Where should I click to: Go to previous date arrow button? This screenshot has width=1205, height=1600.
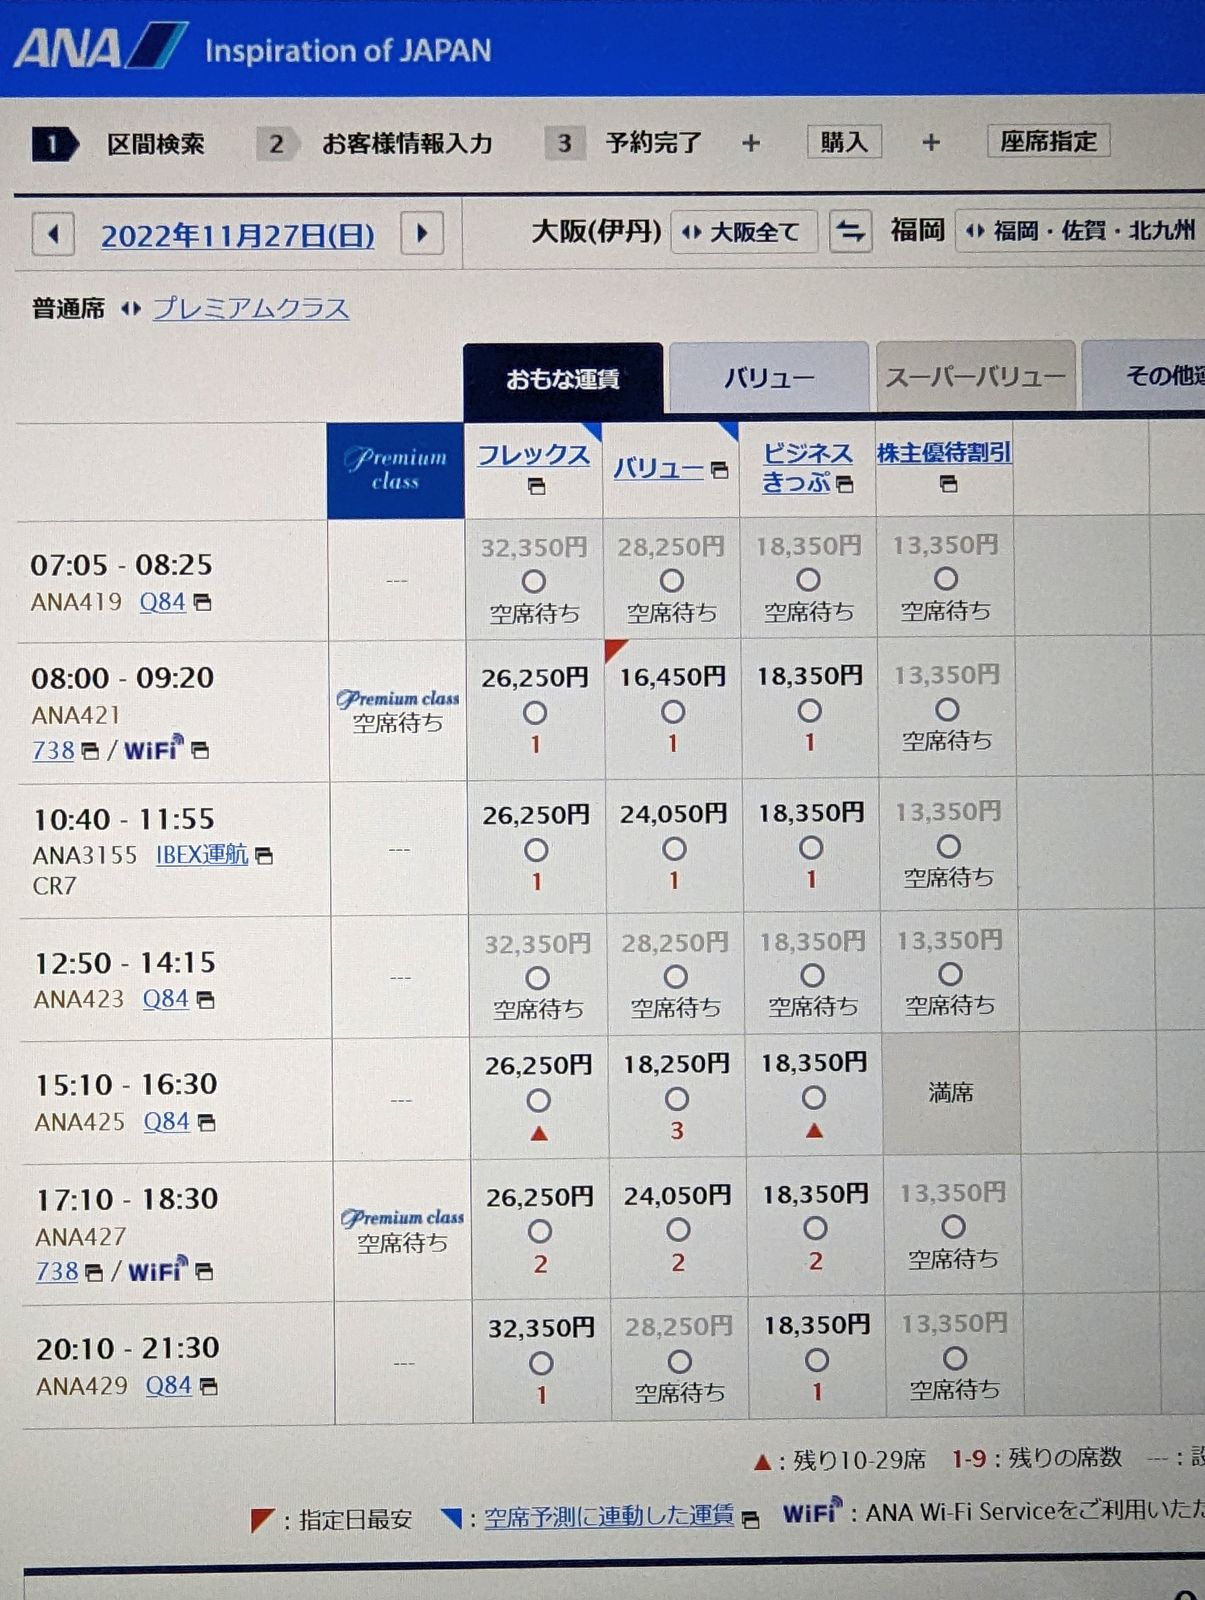pyautogui.click(x=54, y=235)
